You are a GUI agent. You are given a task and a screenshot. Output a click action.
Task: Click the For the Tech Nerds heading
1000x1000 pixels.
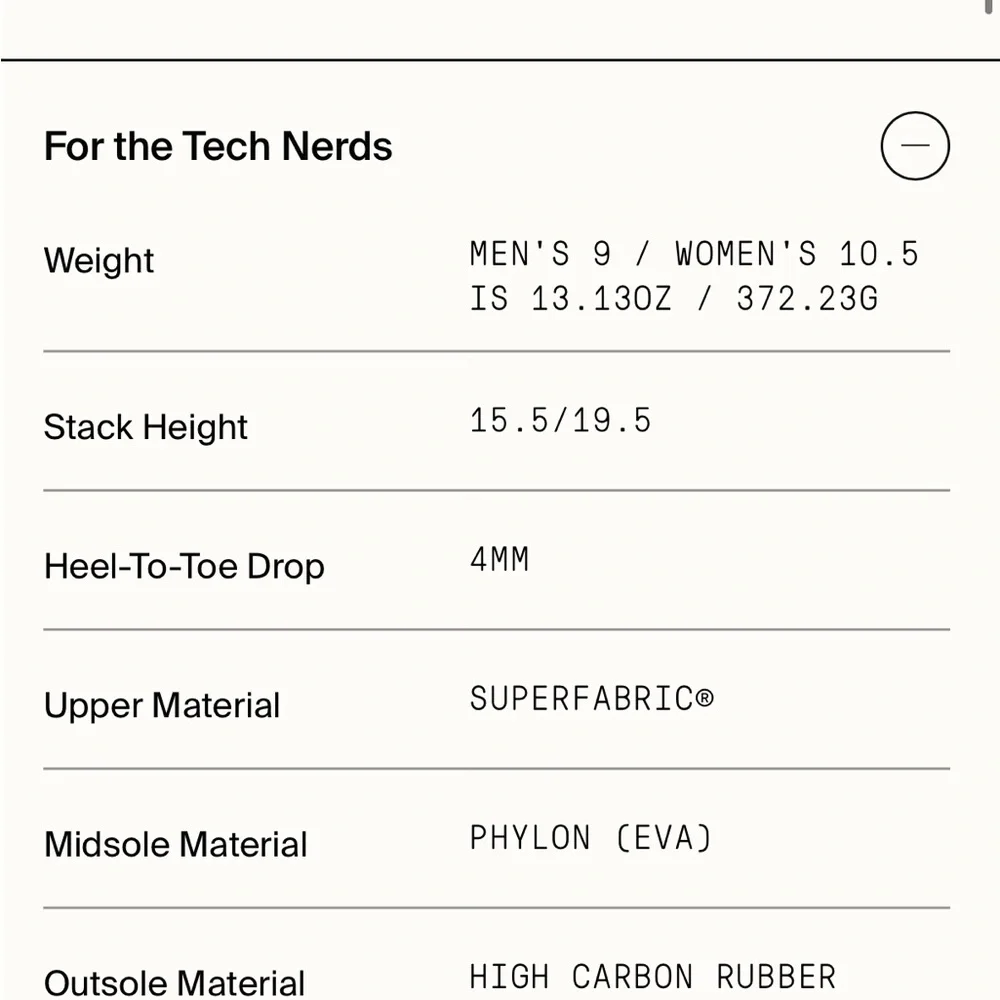pyautogui.click(x=218, y=147)
